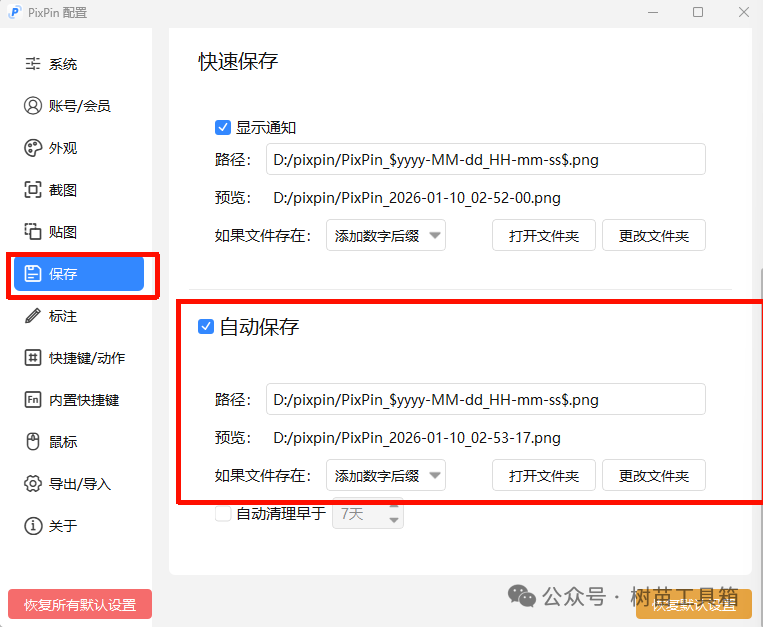Open 鼠标 mouse settings
The image size is (763, 627).
click(x=79, y=442)
